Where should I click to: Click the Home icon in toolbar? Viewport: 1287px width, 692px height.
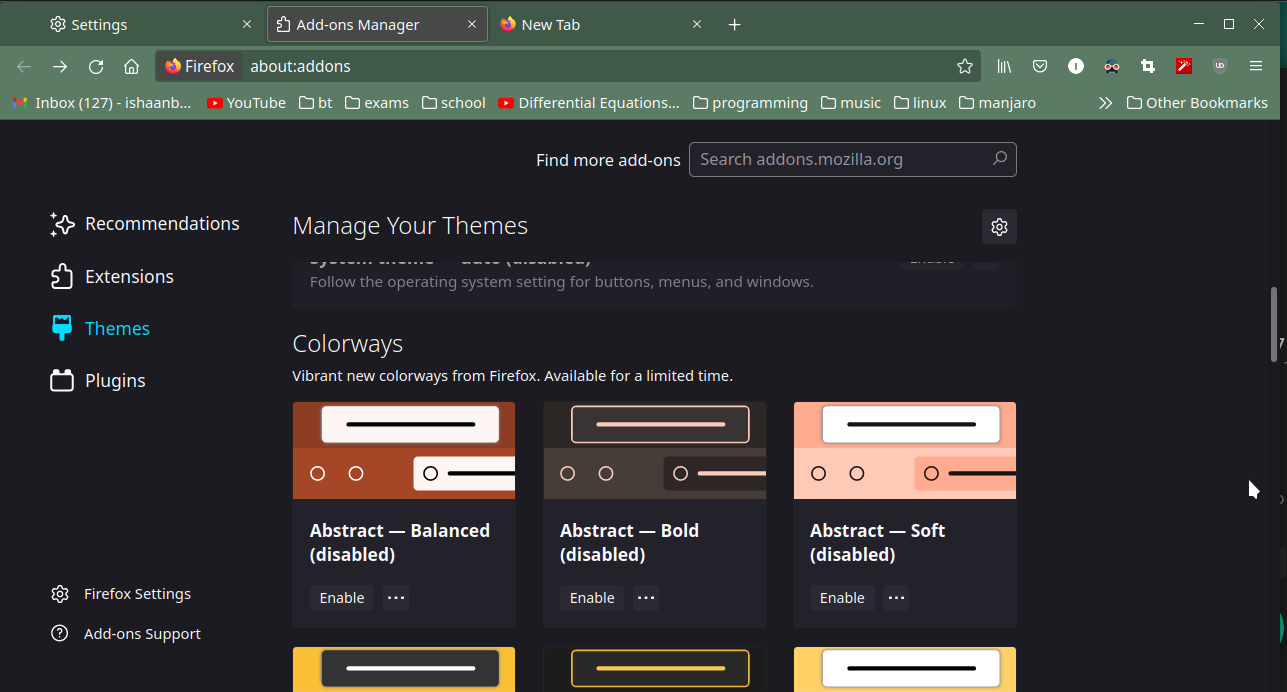tap(131, 67)
